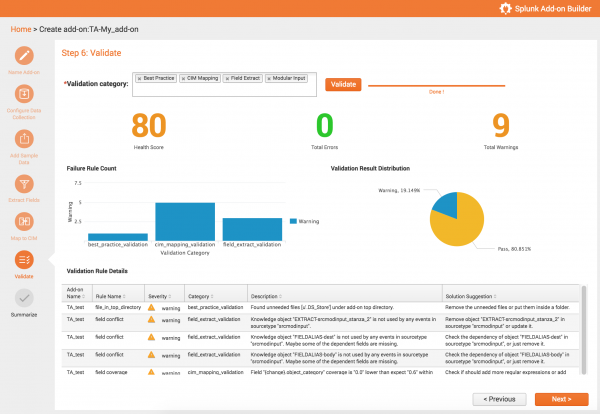Click the Home breadcrumb link
The width and height of the screenshot is (600, 414).
coord(21,29)
